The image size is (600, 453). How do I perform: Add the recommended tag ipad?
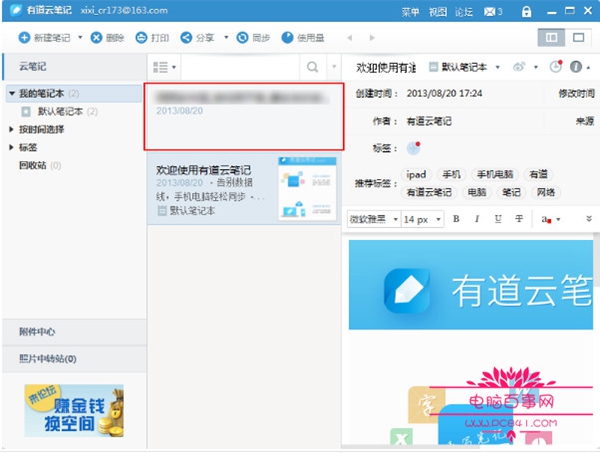click(416, 174)
